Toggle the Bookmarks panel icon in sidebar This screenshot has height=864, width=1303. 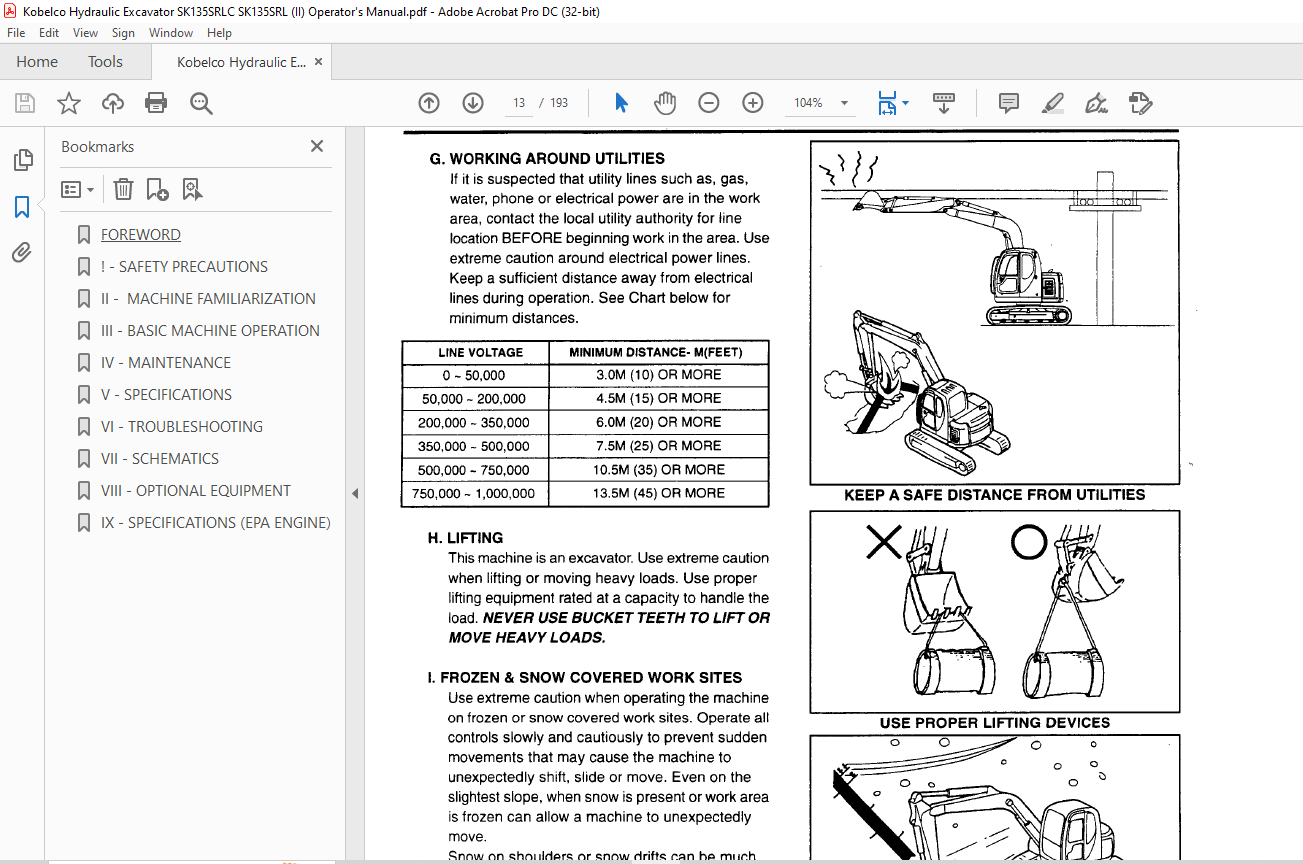click(x=22, y=207)
